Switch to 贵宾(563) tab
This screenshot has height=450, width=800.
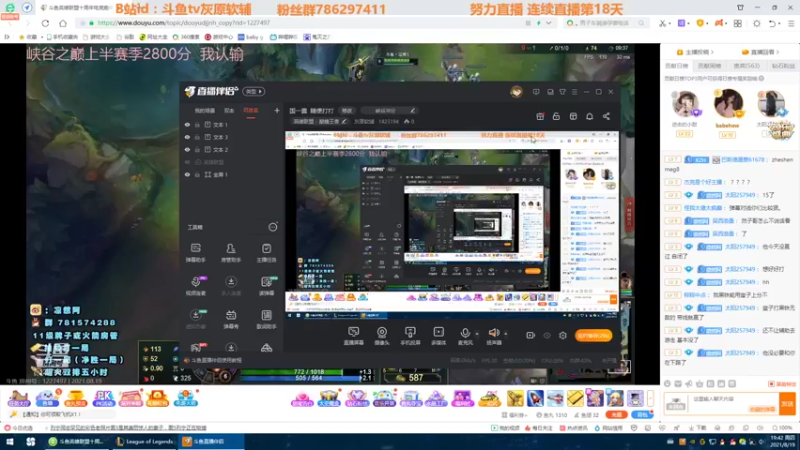coord(746,66)
